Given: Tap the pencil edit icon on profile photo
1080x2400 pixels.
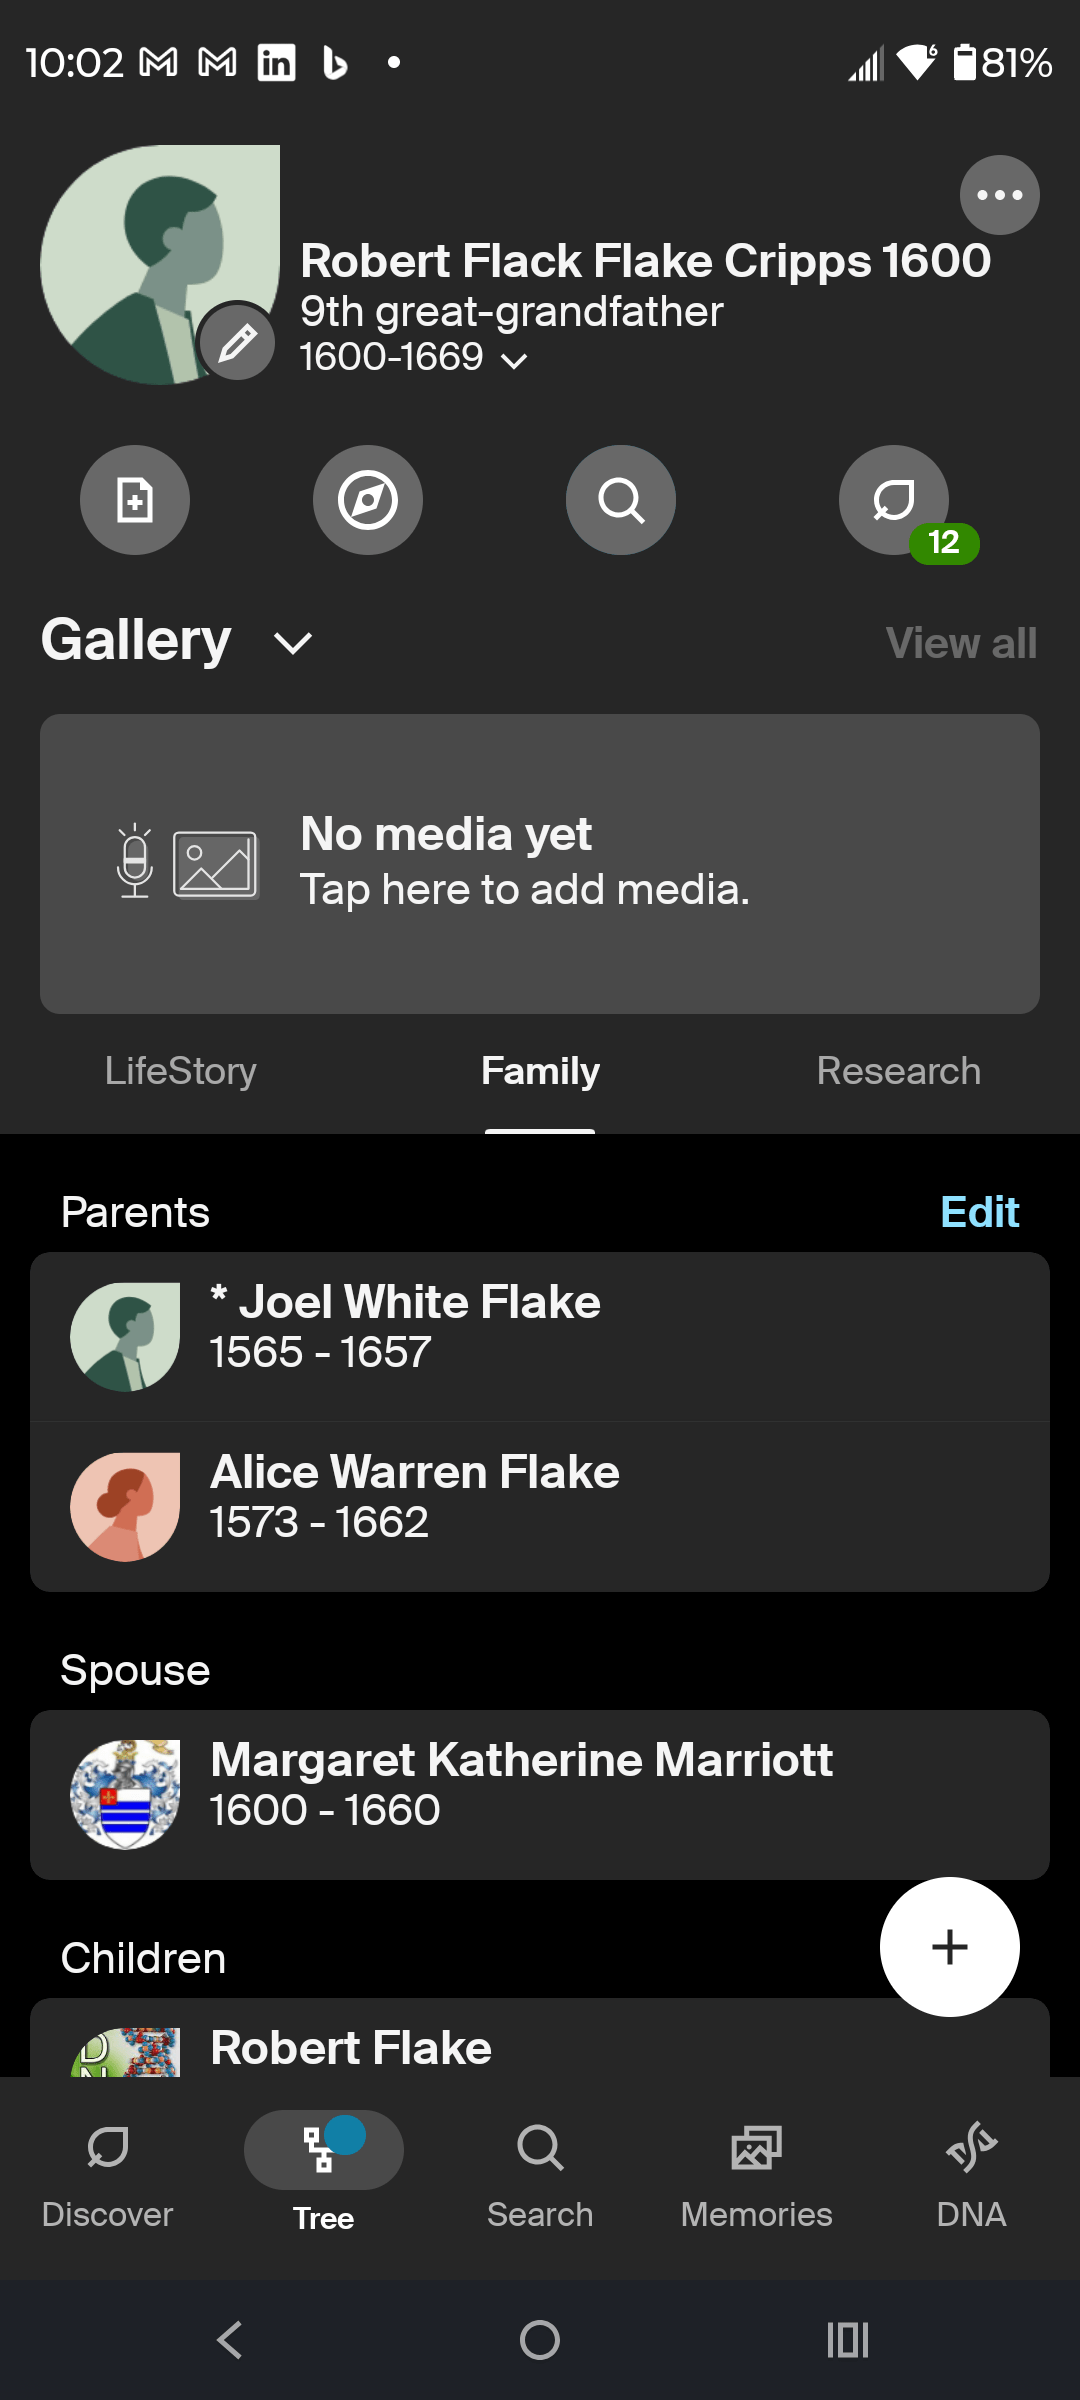Looking at the screenshot, I should click(x=237, y=343).
